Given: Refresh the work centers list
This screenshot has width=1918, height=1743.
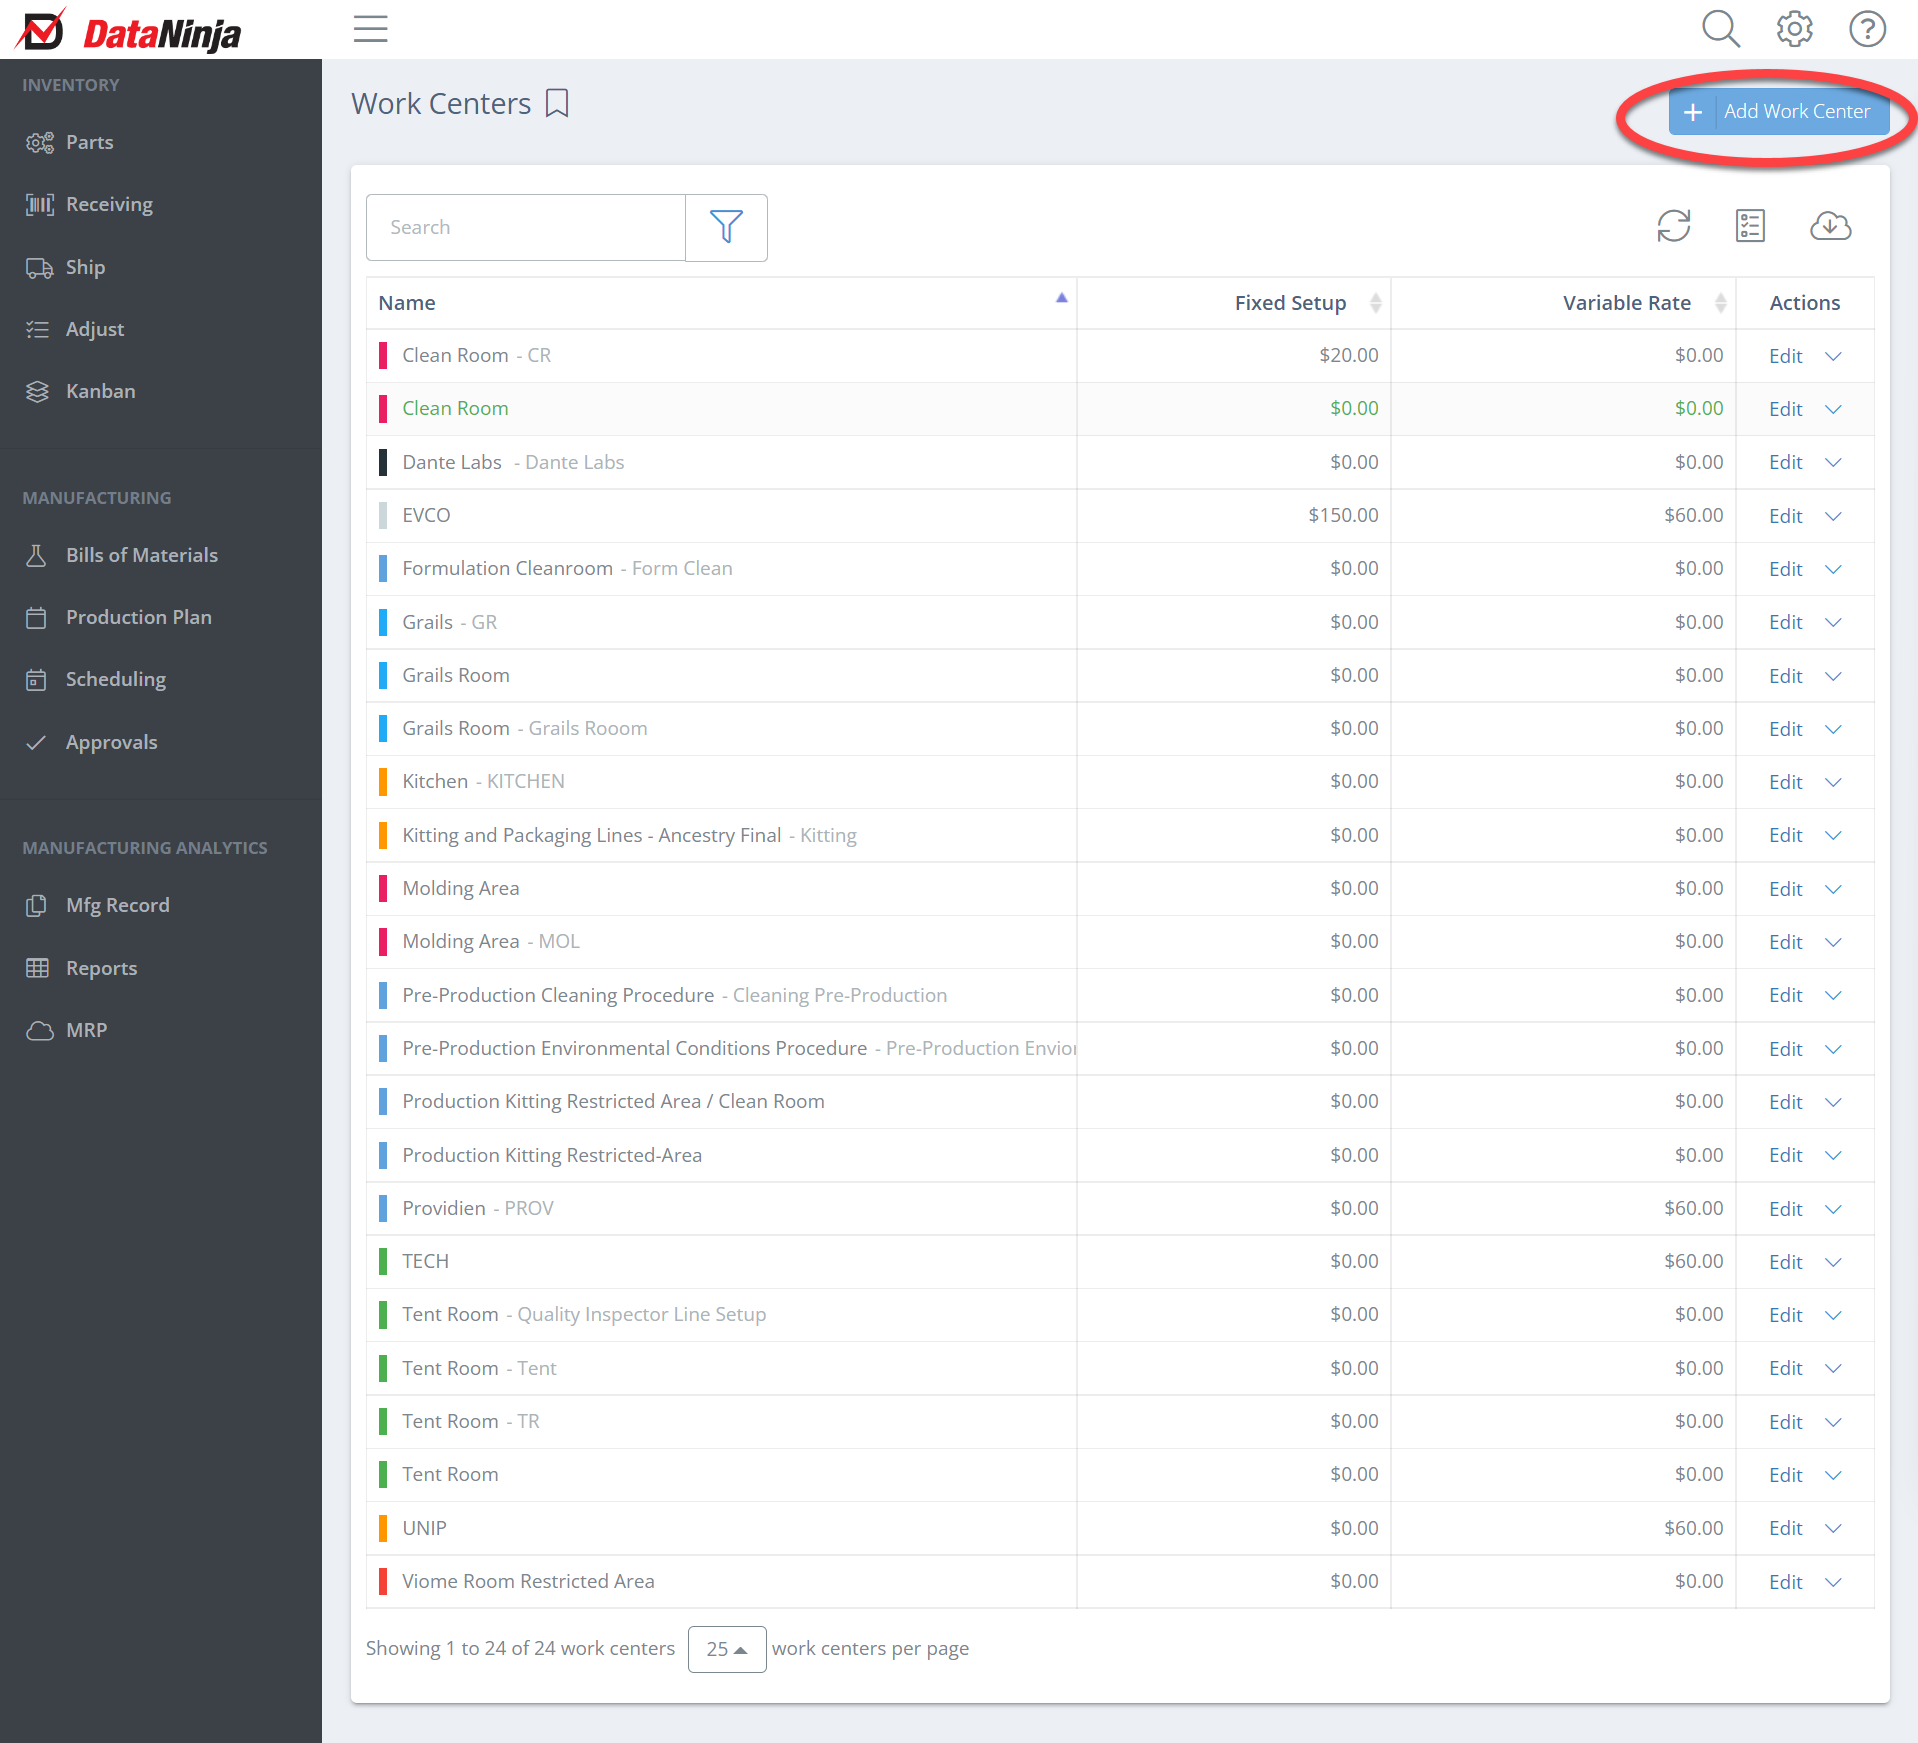Looking at the screenshot, I should [1673, 226].
